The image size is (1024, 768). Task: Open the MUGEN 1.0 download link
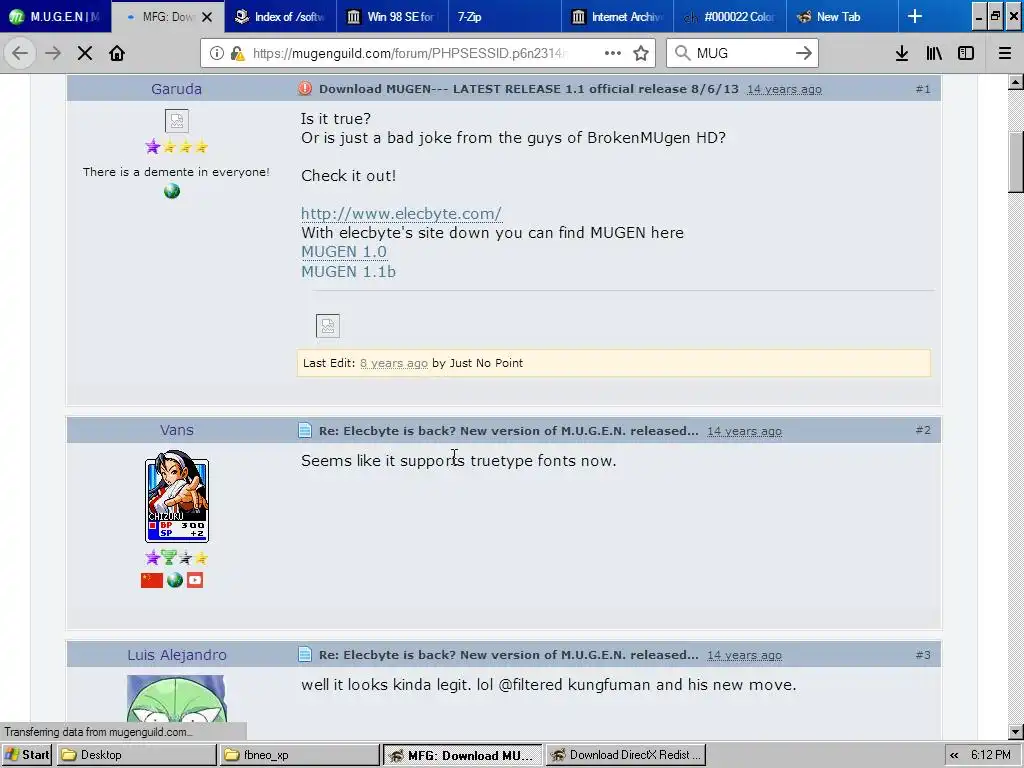(344, 251)
